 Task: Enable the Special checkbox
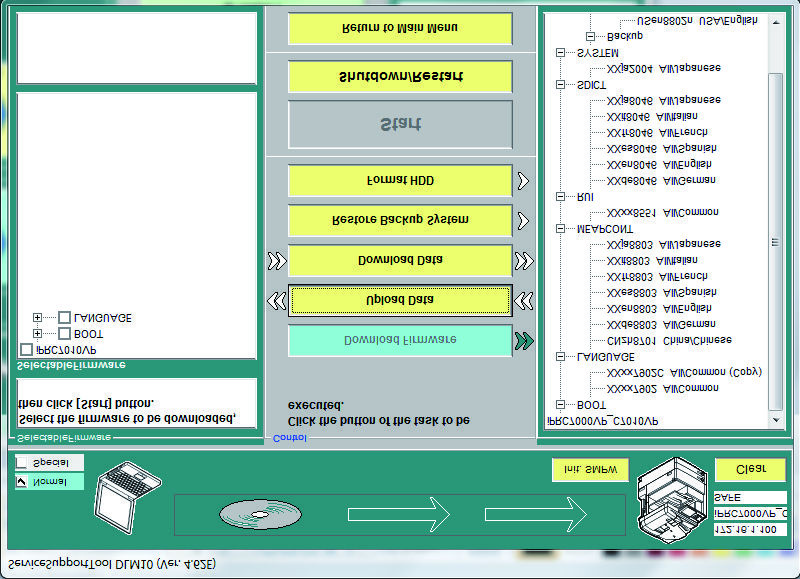21,463
